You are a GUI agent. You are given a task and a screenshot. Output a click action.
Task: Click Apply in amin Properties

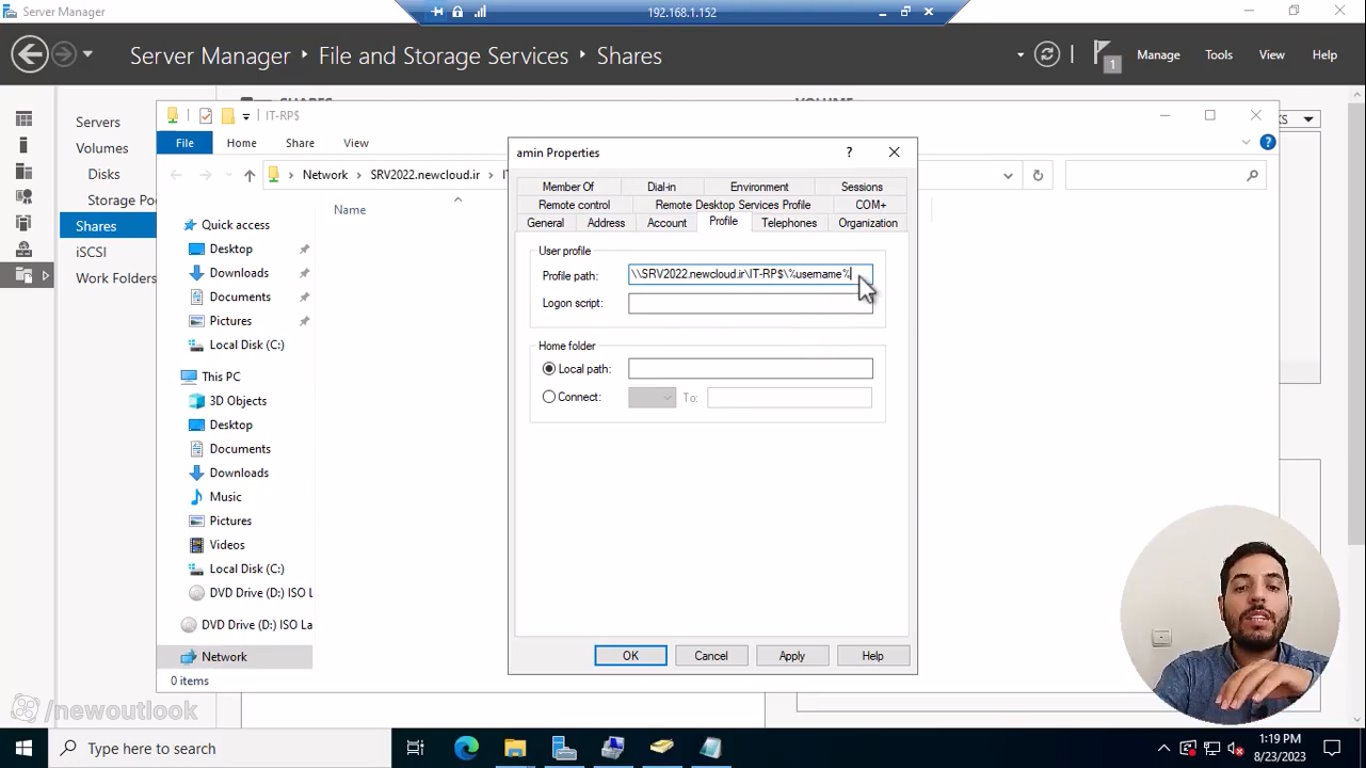pos(792,656)
